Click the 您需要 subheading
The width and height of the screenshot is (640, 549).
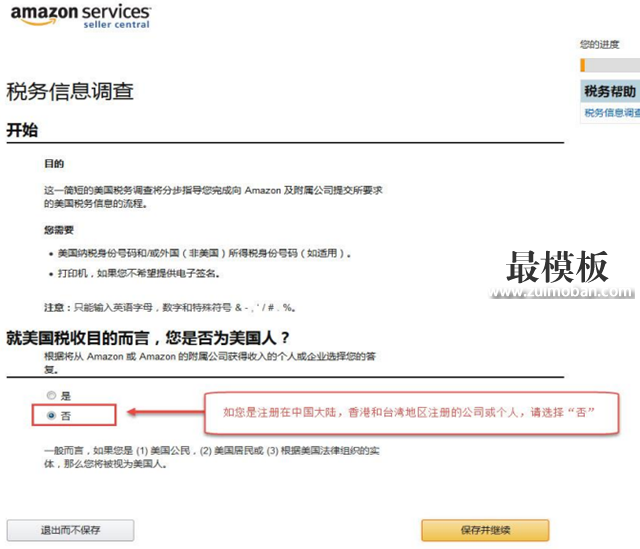(x=59, y=230)
